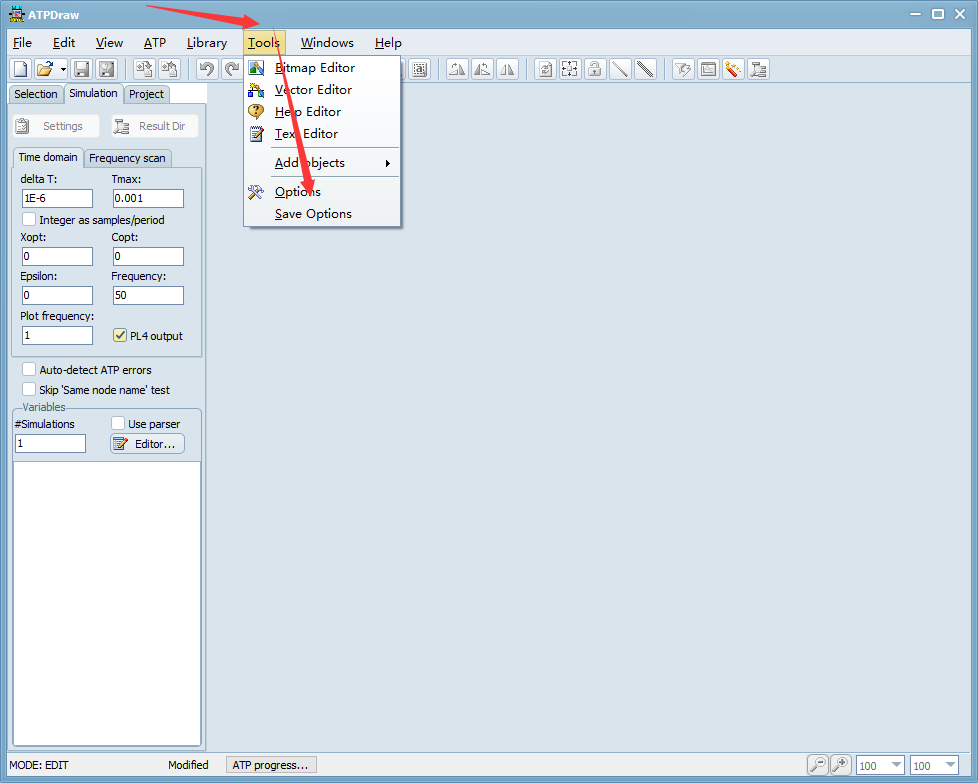Tick the Auto-detect ATP errors checkbox

point(29,370)
